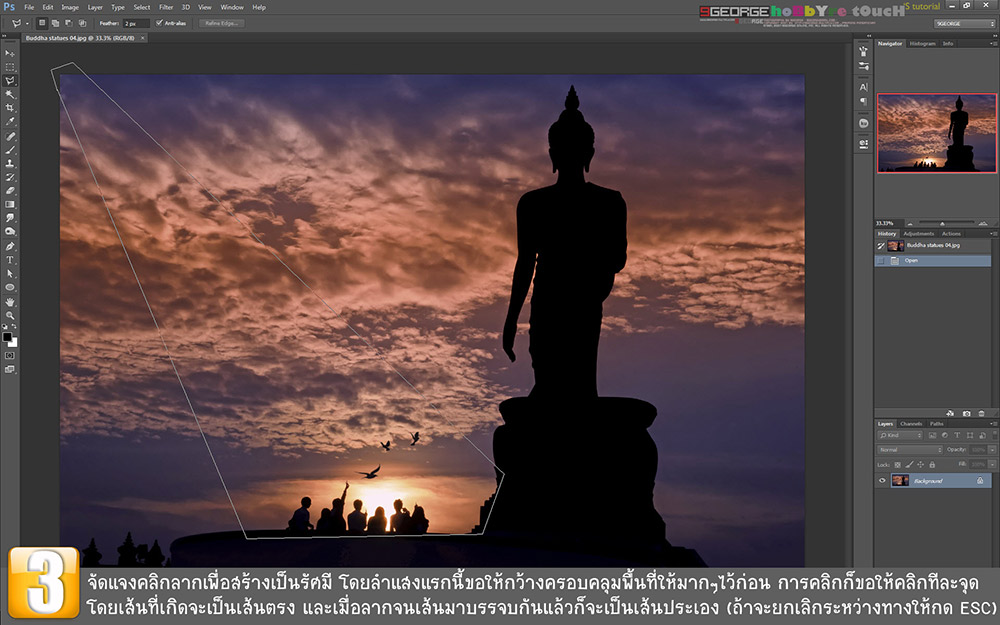Open the History panel flyout menu
This screenshot has height=625, width=1000.
pos(992,233)
